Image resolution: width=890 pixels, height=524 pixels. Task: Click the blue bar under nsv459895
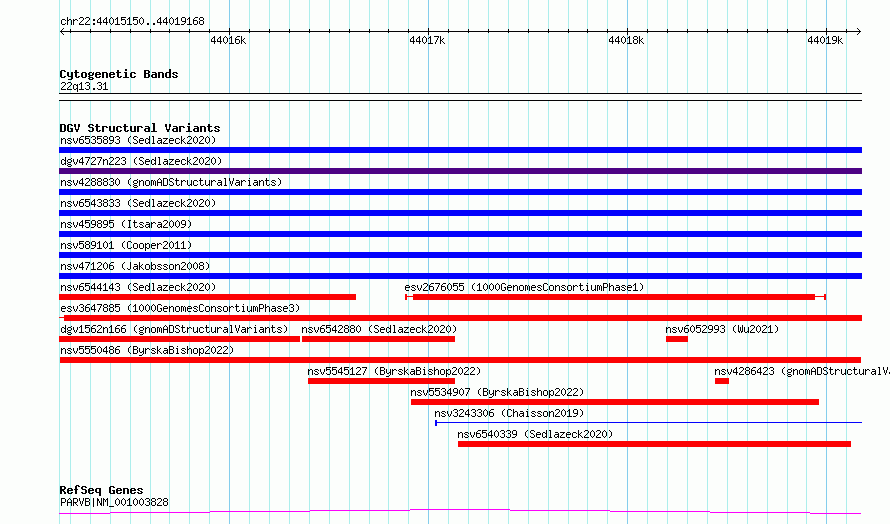coord(460,234)
